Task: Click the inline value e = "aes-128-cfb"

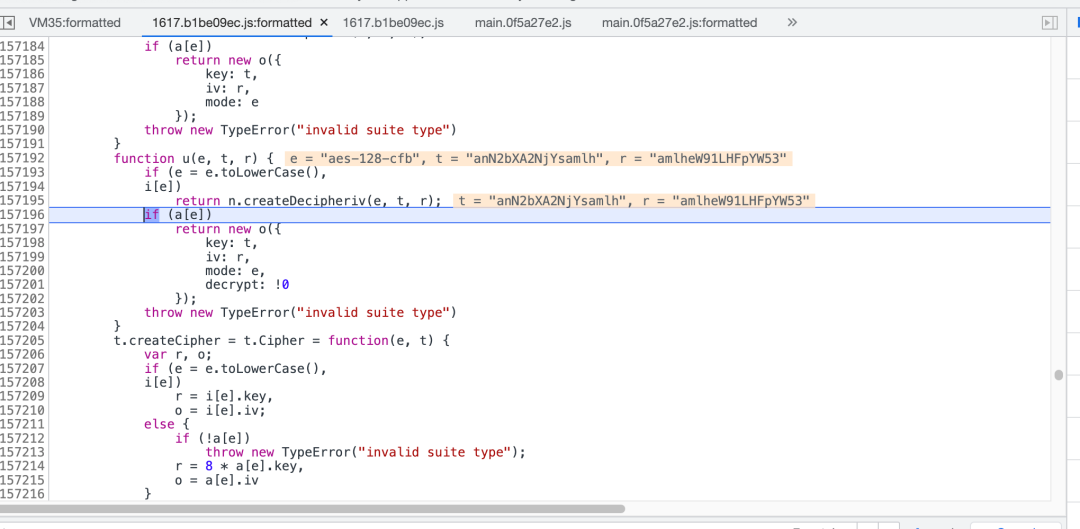Action: (x=355, y=158)
